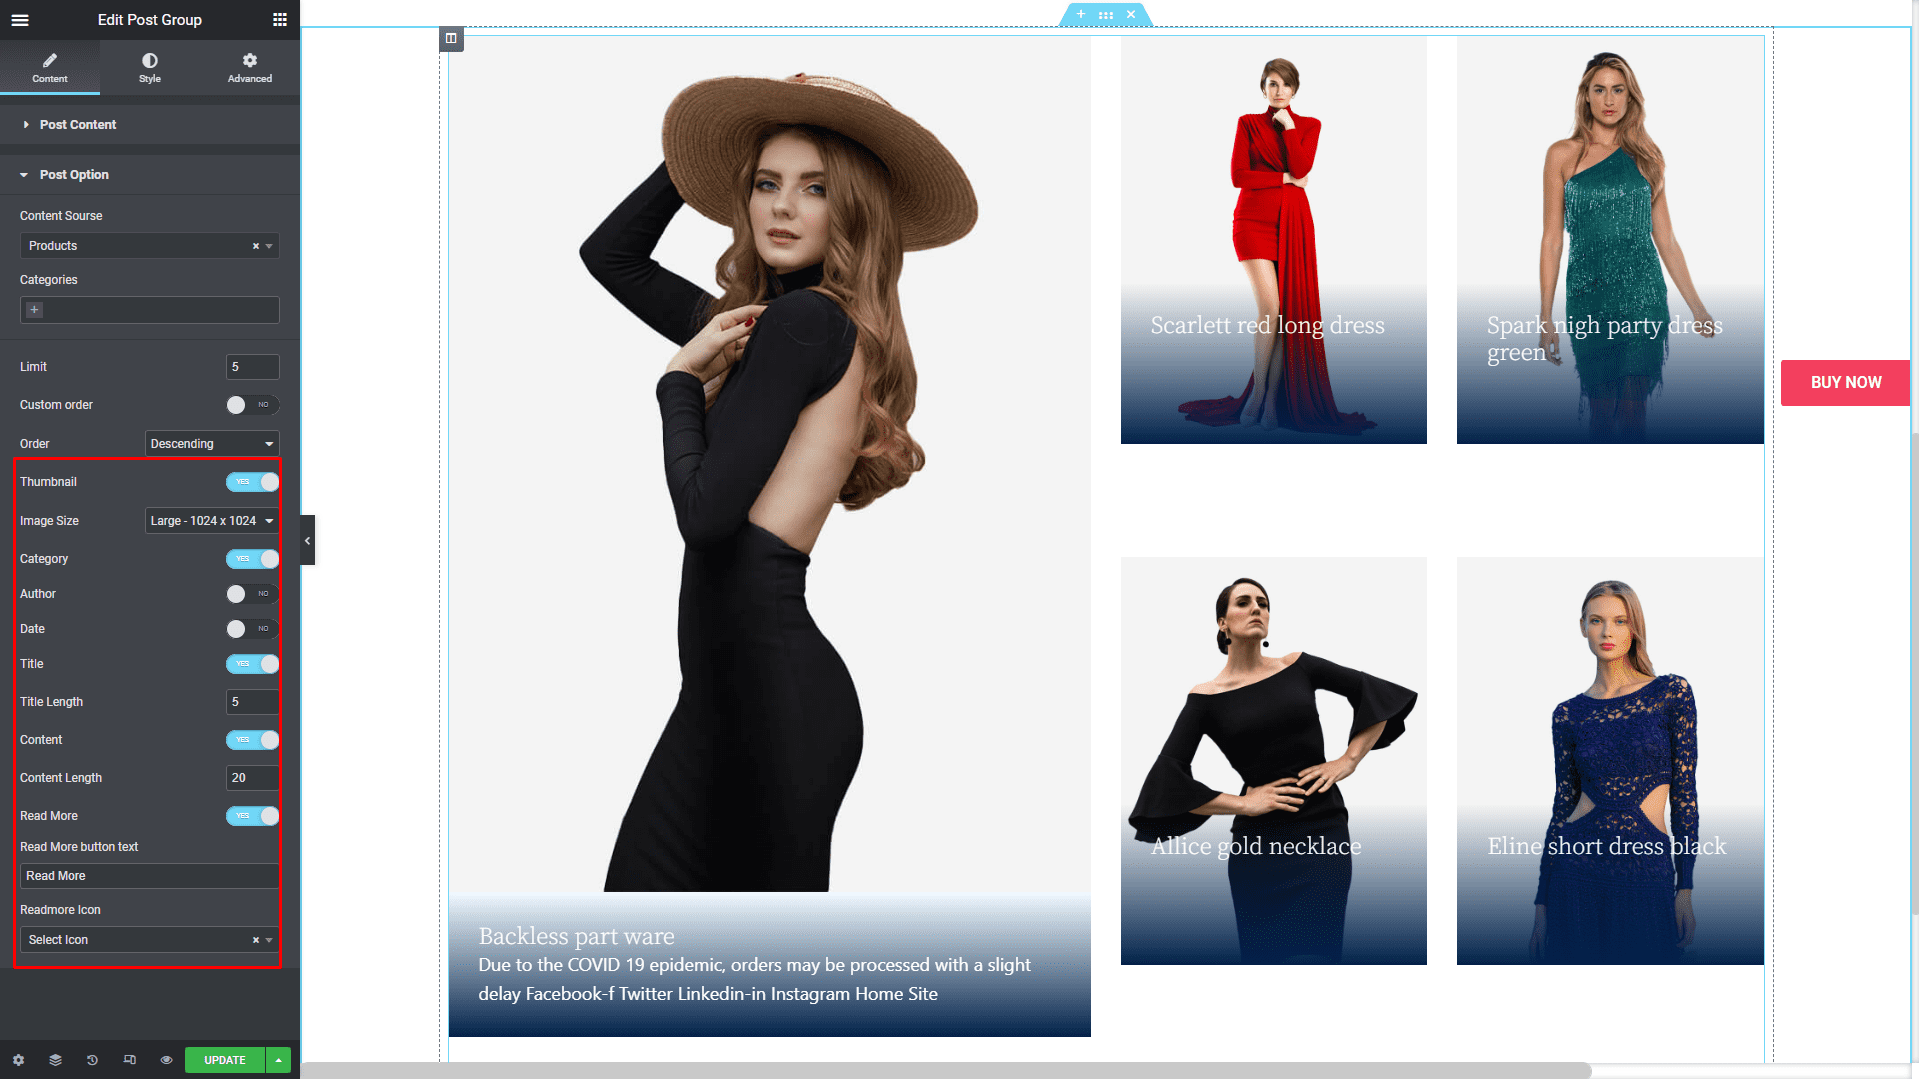Open the widgets grid panel icon

[x=280, y=20]
